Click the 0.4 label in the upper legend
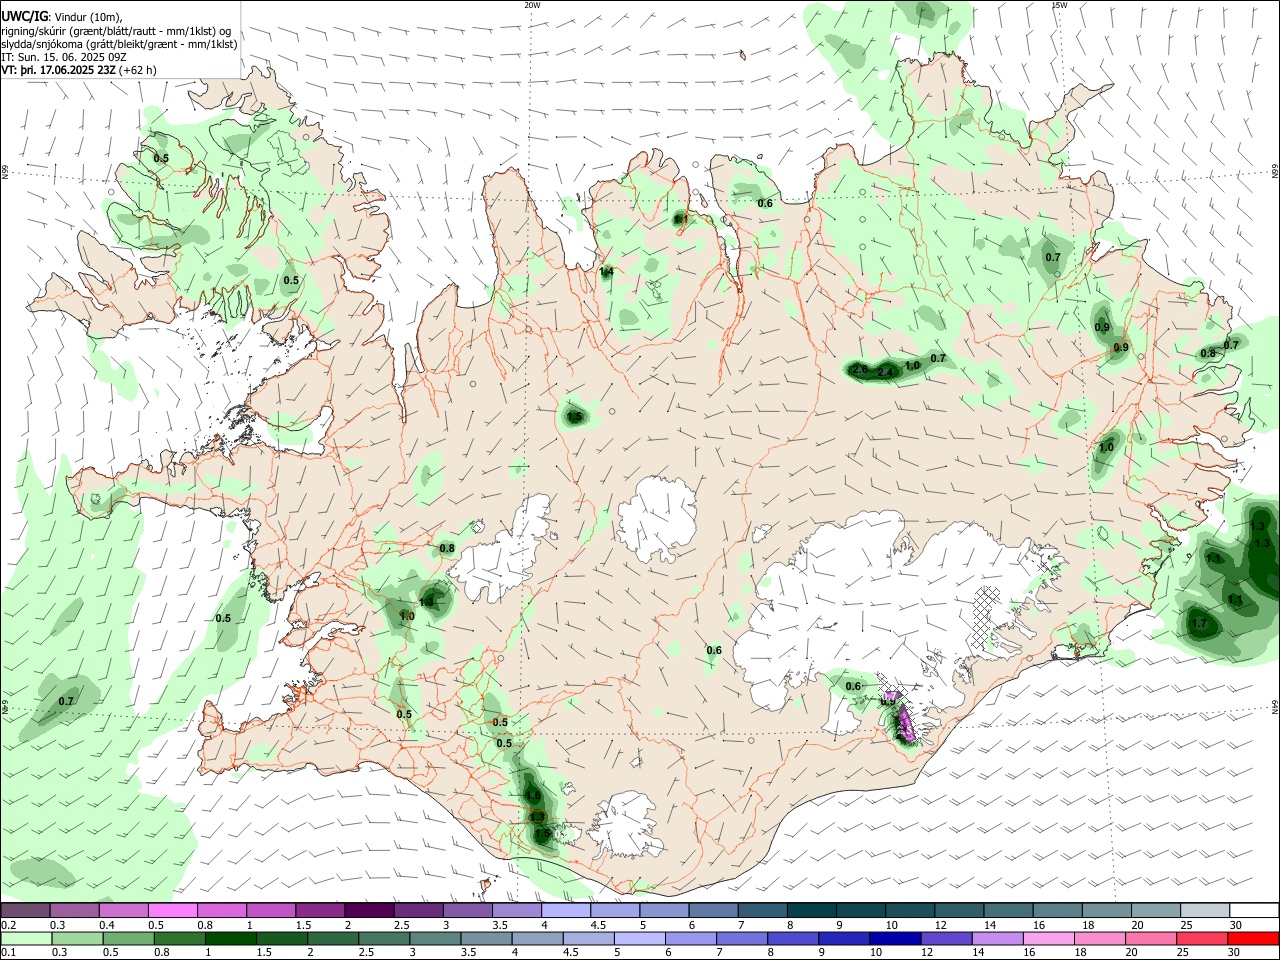This screenshot has width=1280, height=960. pyautogui.click(x=107, y=926)
